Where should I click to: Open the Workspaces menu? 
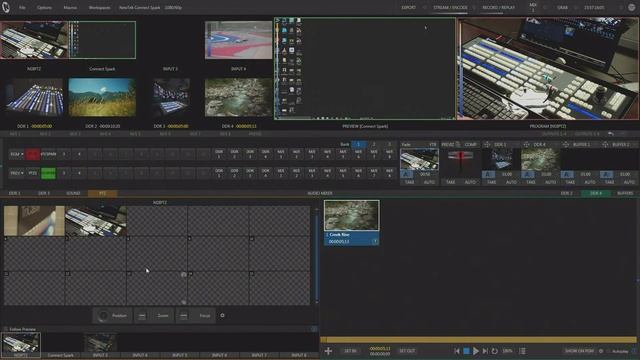(x=99, y=8)
